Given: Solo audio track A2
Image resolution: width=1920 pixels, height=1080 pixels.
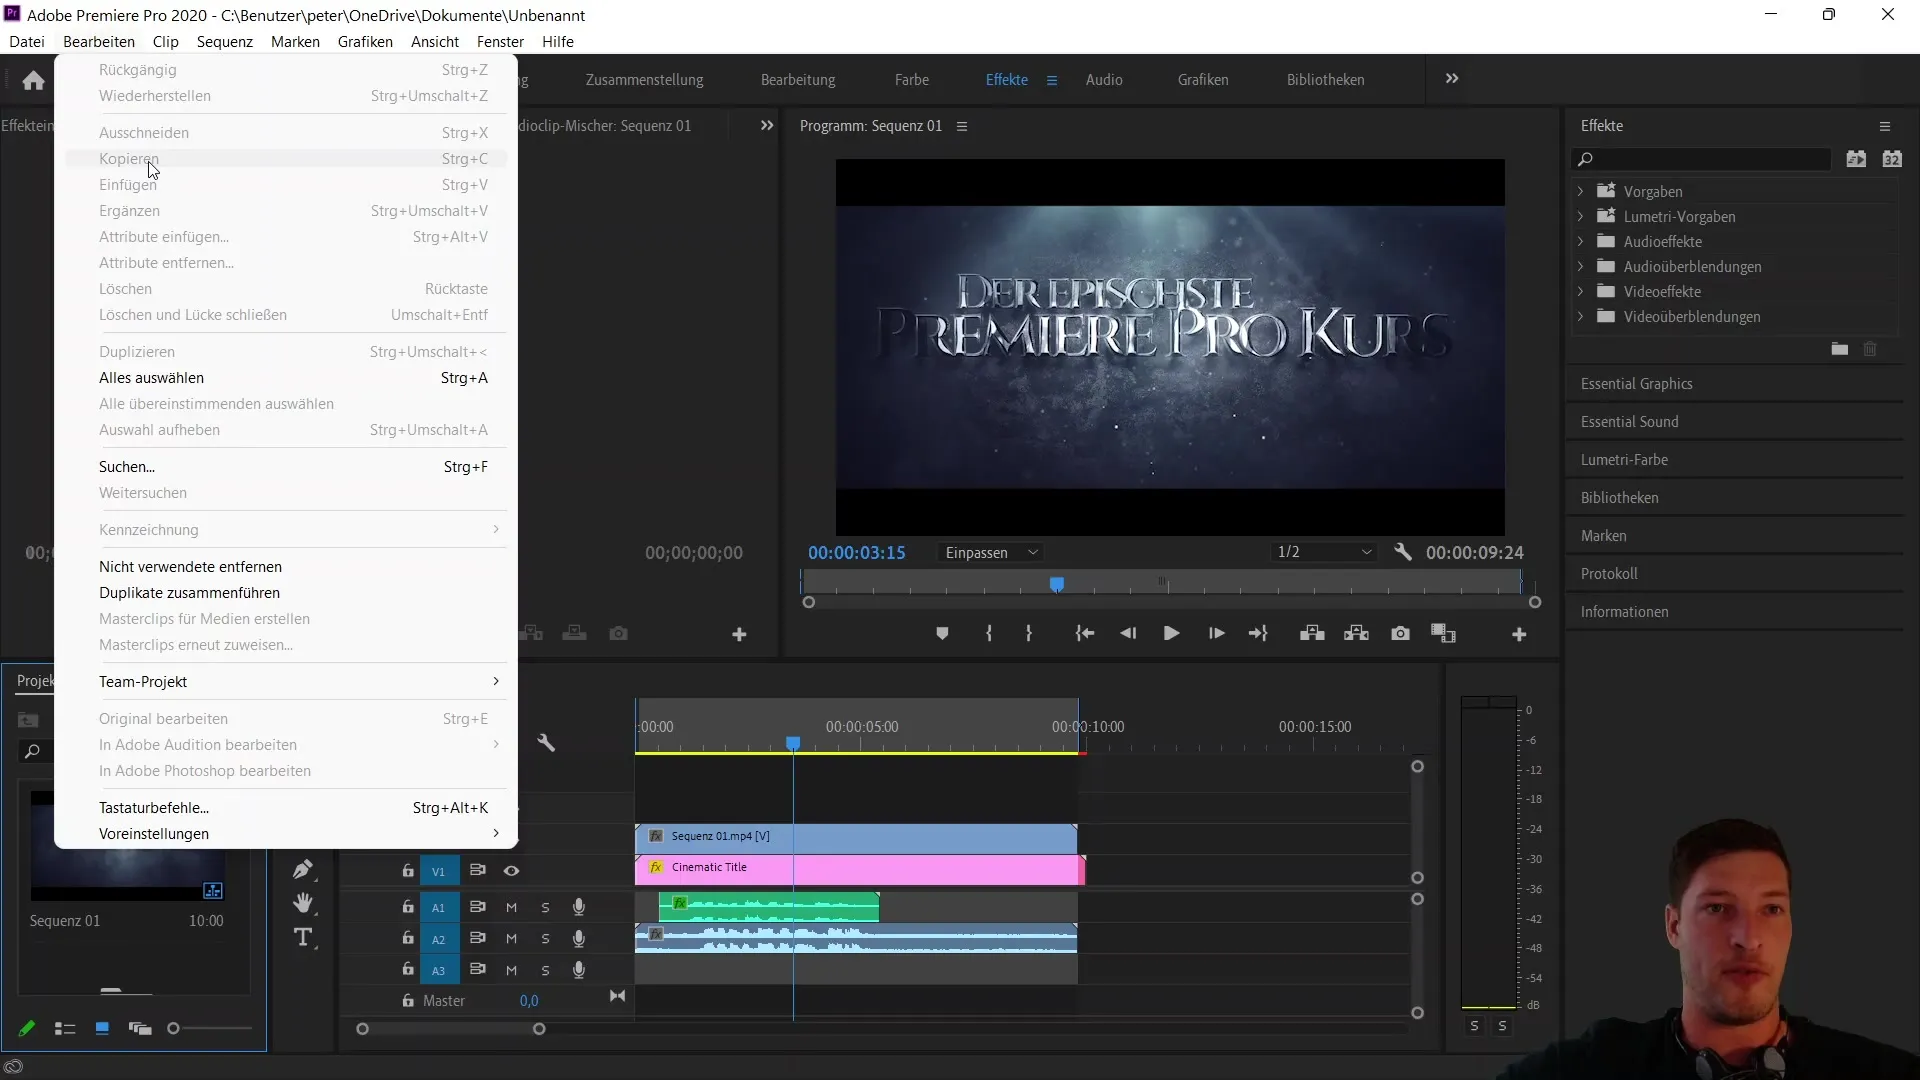Looking at the screenshot, I should tap(545, 939).
